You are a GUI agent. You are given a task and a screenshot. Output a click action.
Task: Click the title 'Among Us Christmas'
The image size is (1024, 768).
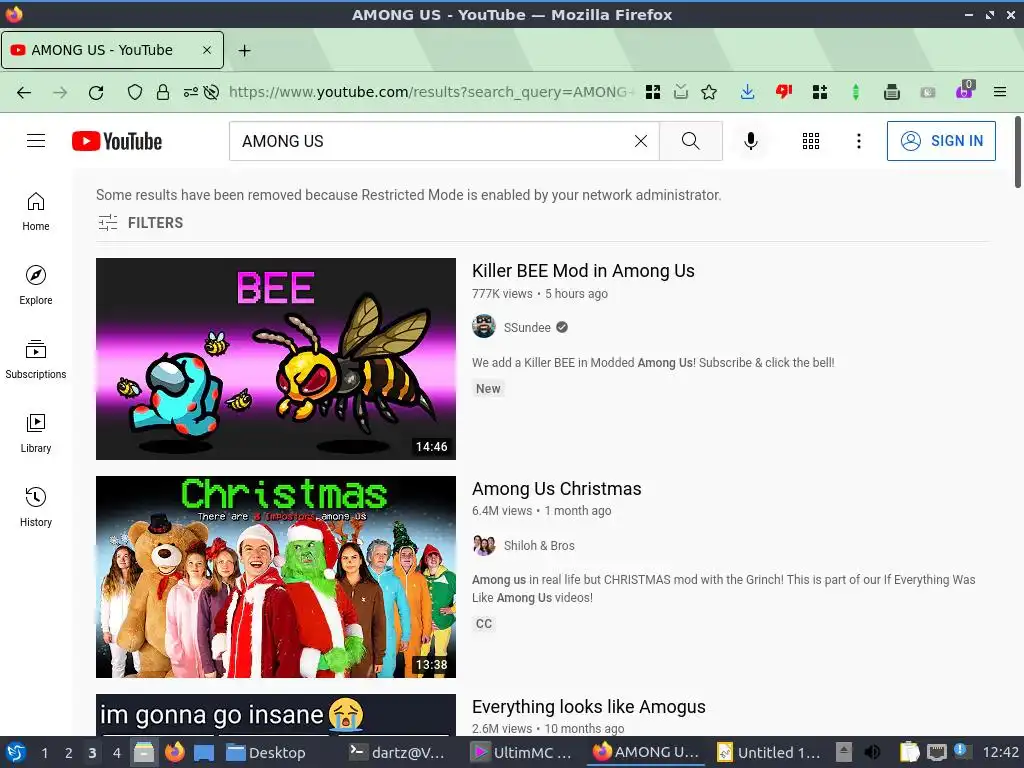click(x=556, y=489)
